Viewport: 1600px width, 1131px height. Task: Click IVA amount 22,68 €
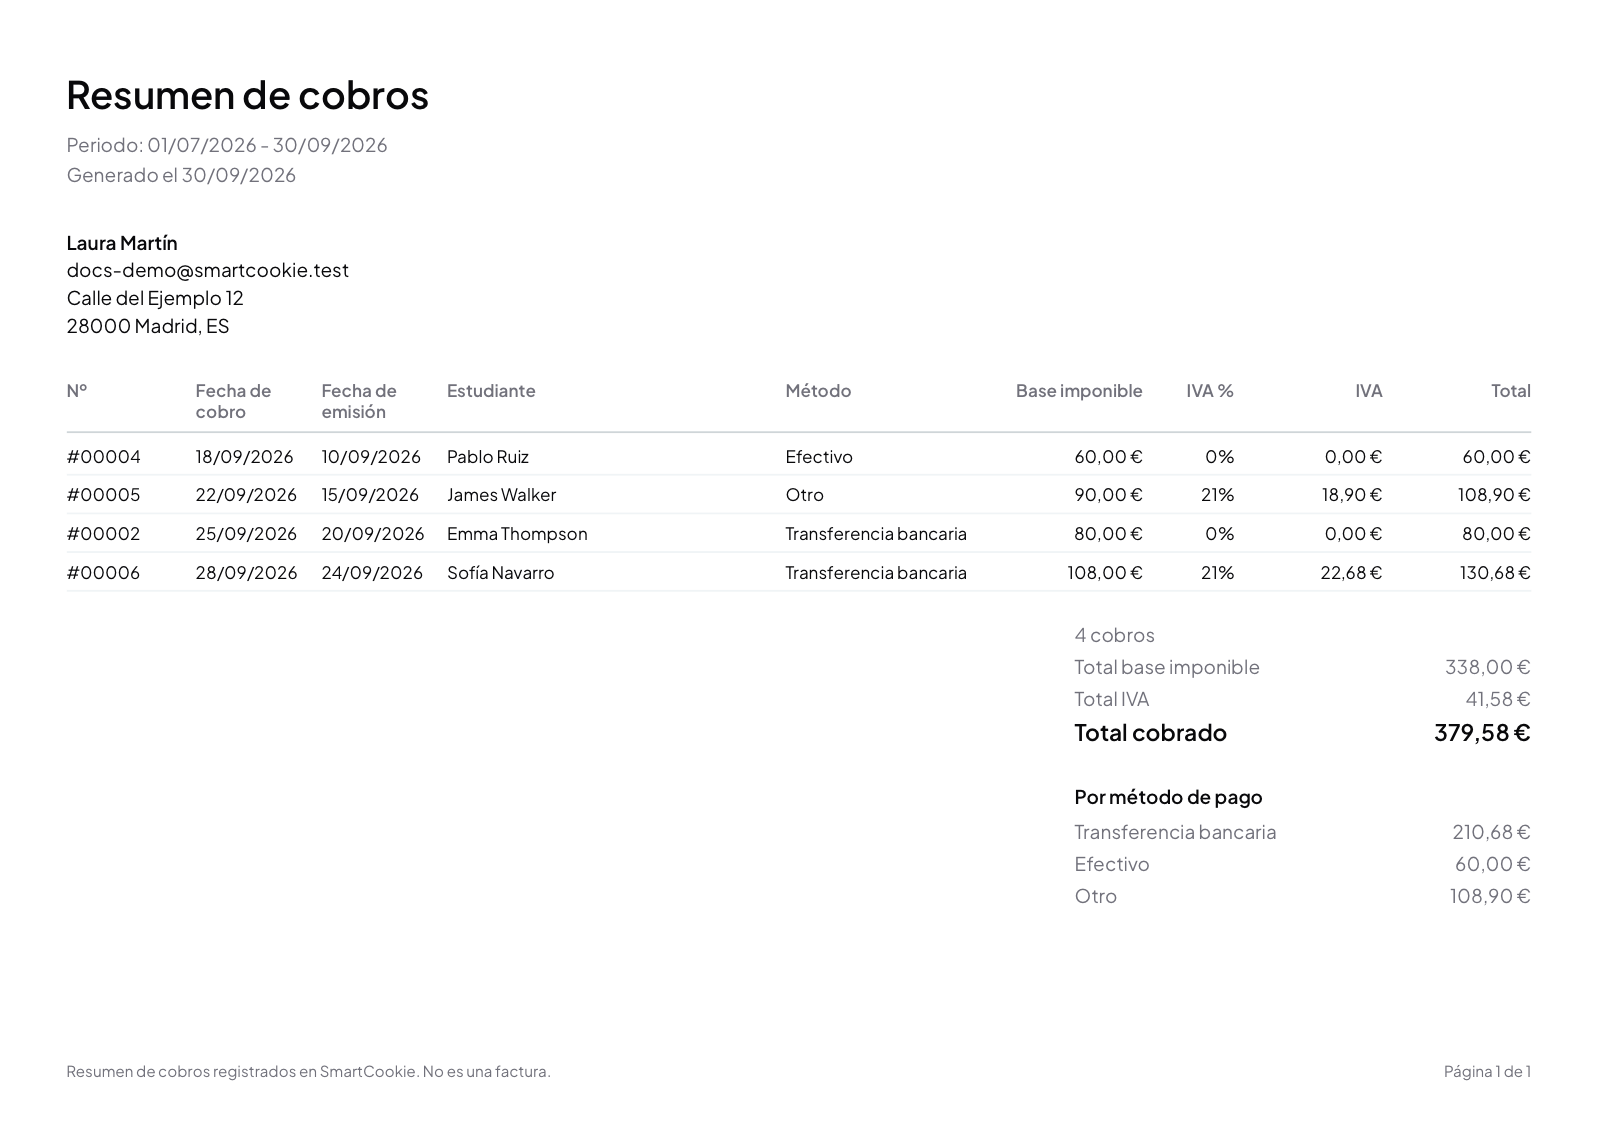(x=1351, y=573)
